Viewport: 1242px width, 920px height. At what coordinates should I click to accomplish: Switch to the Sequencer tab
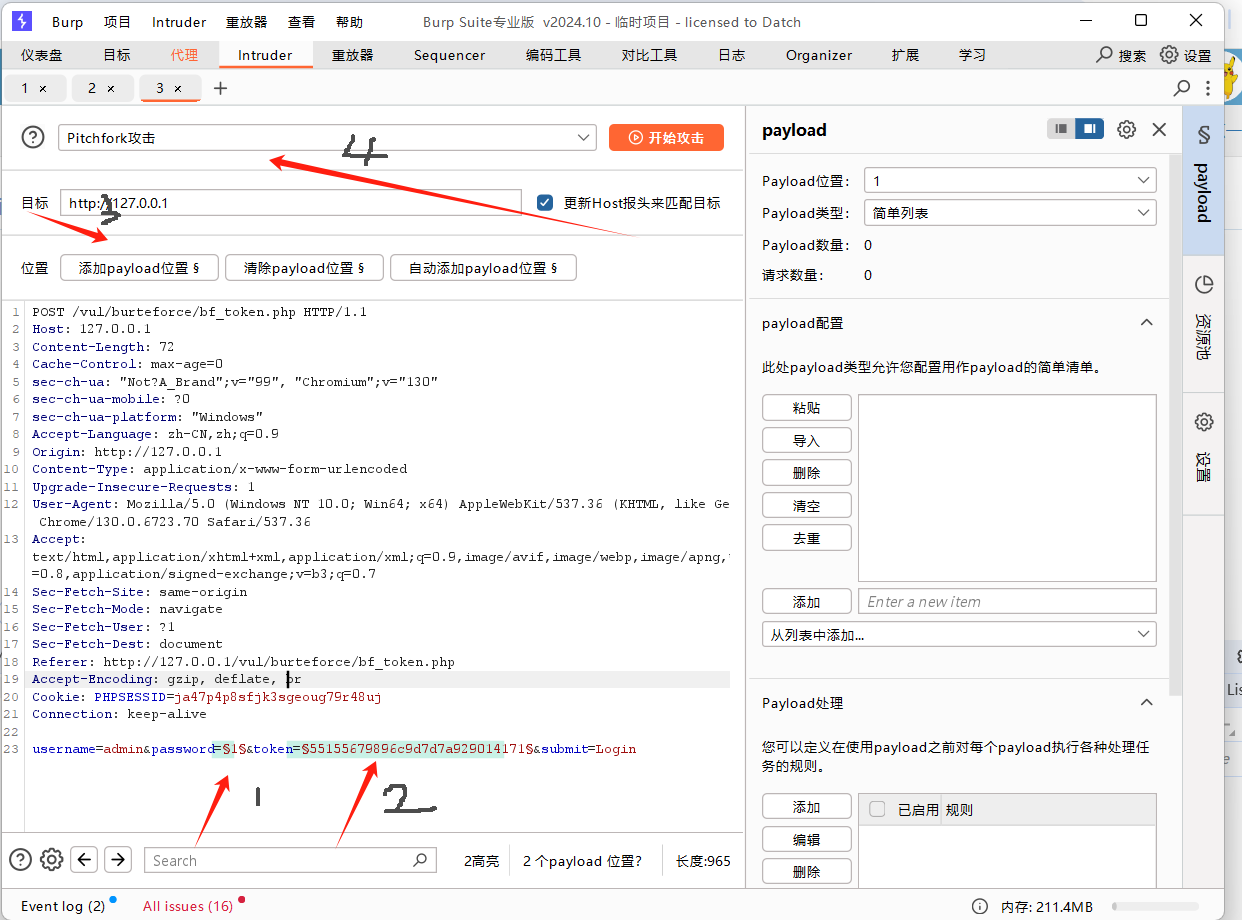pyautogui.click(x=450, y=55)
